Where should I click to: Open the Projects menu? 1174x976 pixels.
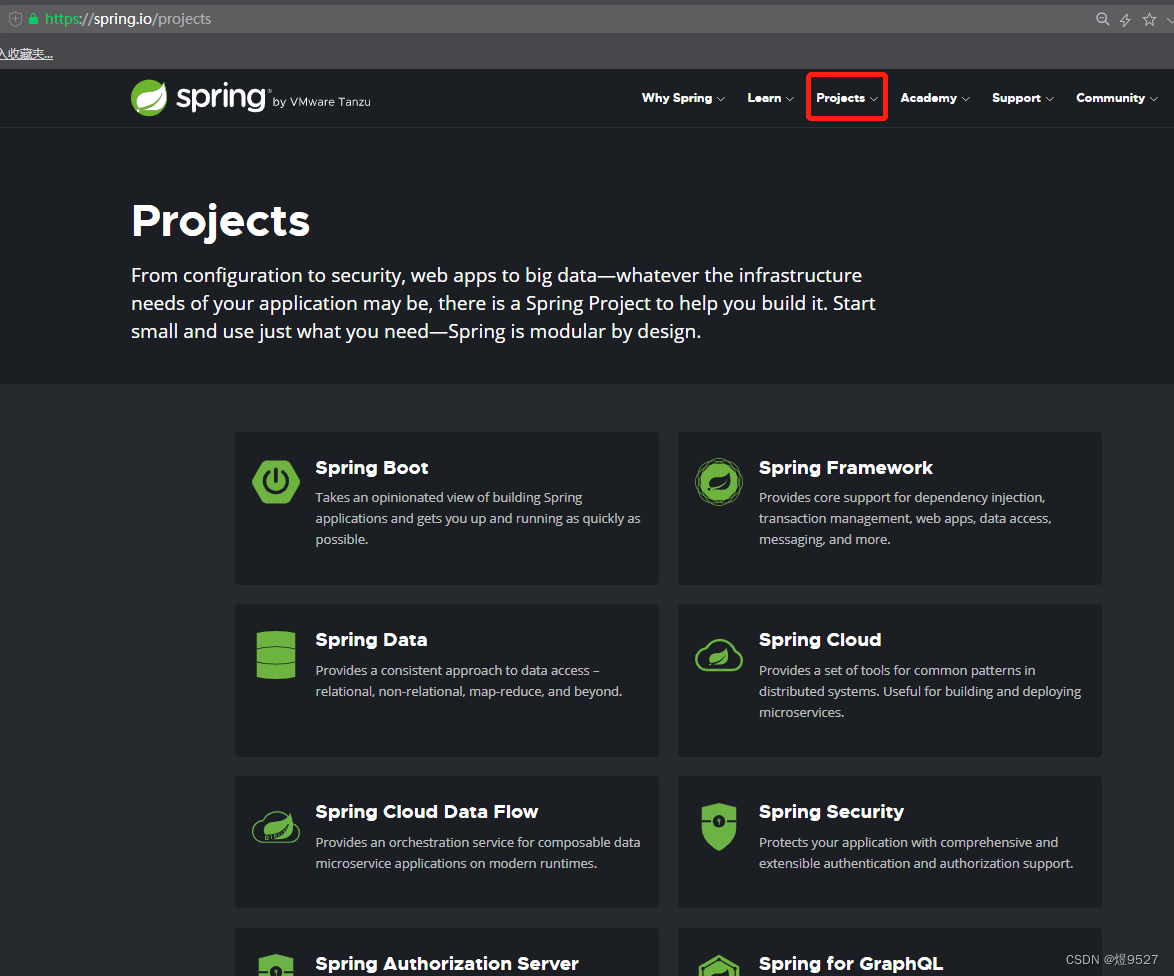[x=847, y=98]
